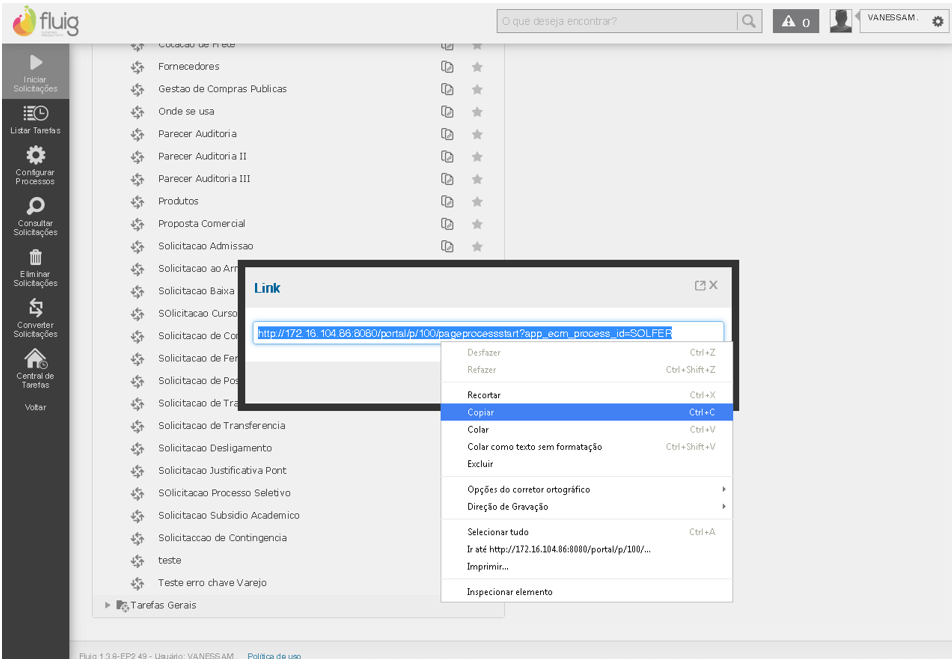Expand the Tarefas Gerais folder
Viewport: 952px width, 659px height.
click(x=108, y=605)
